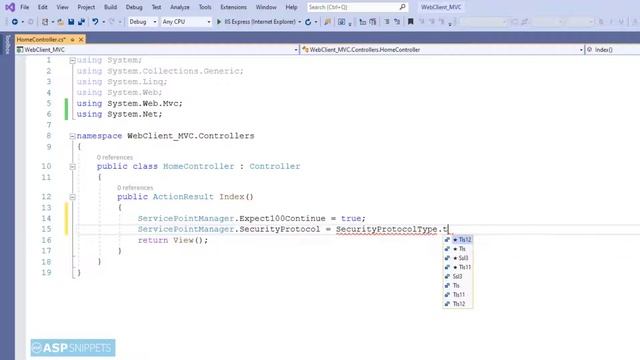Click the browser Refresh icon in toolbar
Viewport: 640px width, 360px height.
coord(308,22)
